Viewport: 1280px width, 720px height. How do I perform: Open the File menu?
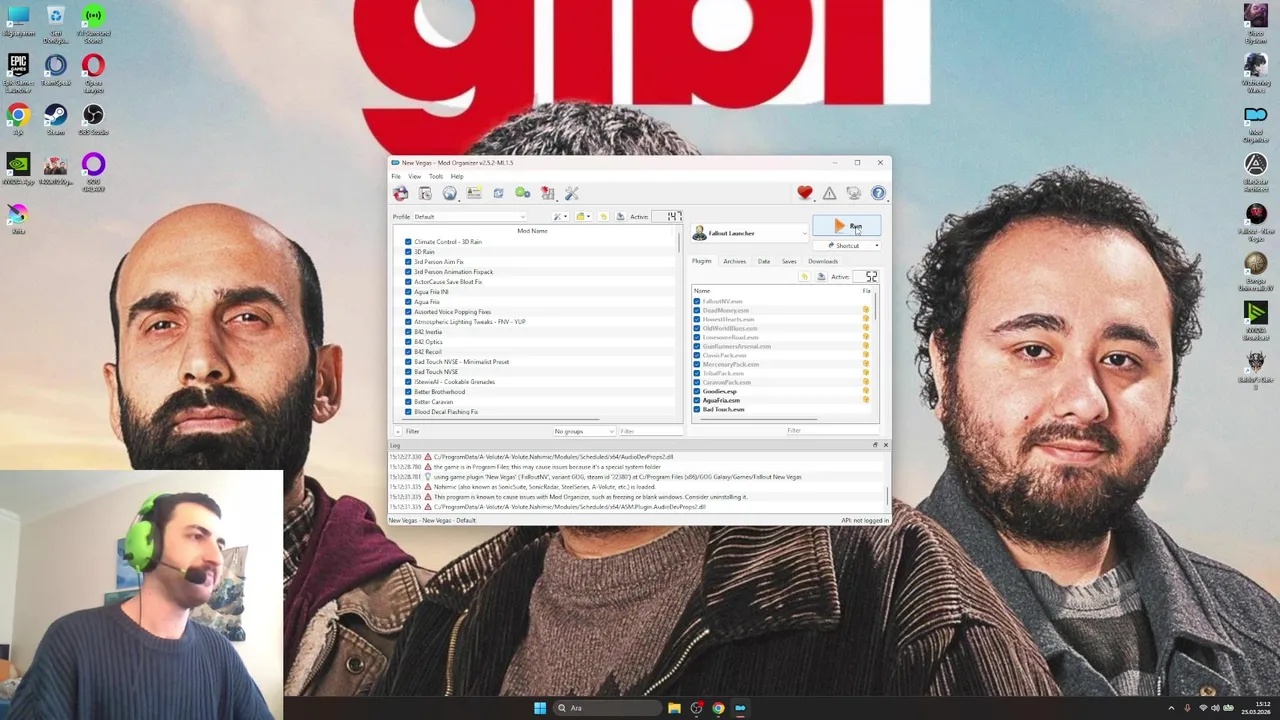pos(396,177)
